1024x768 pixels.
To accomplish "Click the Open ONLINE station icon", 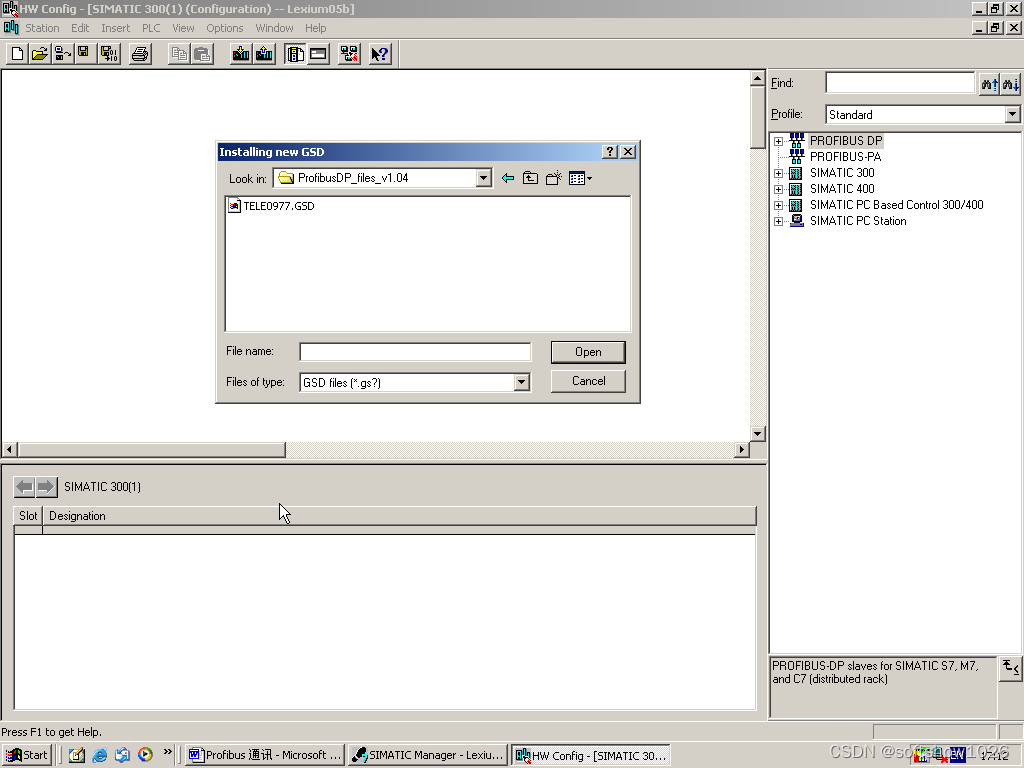I will pos(63,54).
